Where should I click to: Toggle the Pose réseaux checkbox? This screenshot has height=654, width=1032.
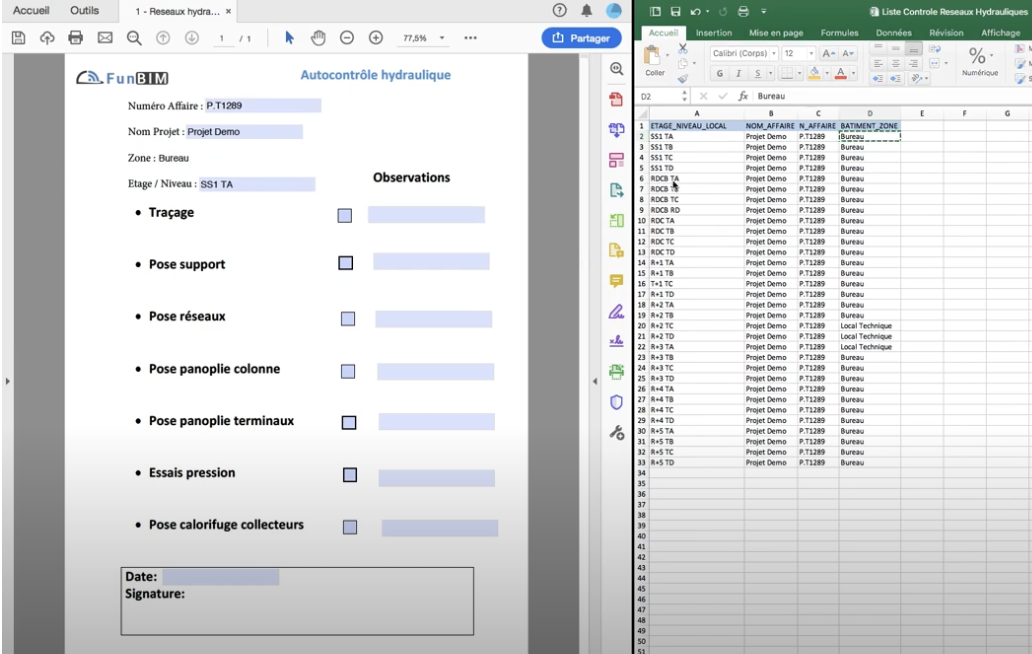point(348,319)
